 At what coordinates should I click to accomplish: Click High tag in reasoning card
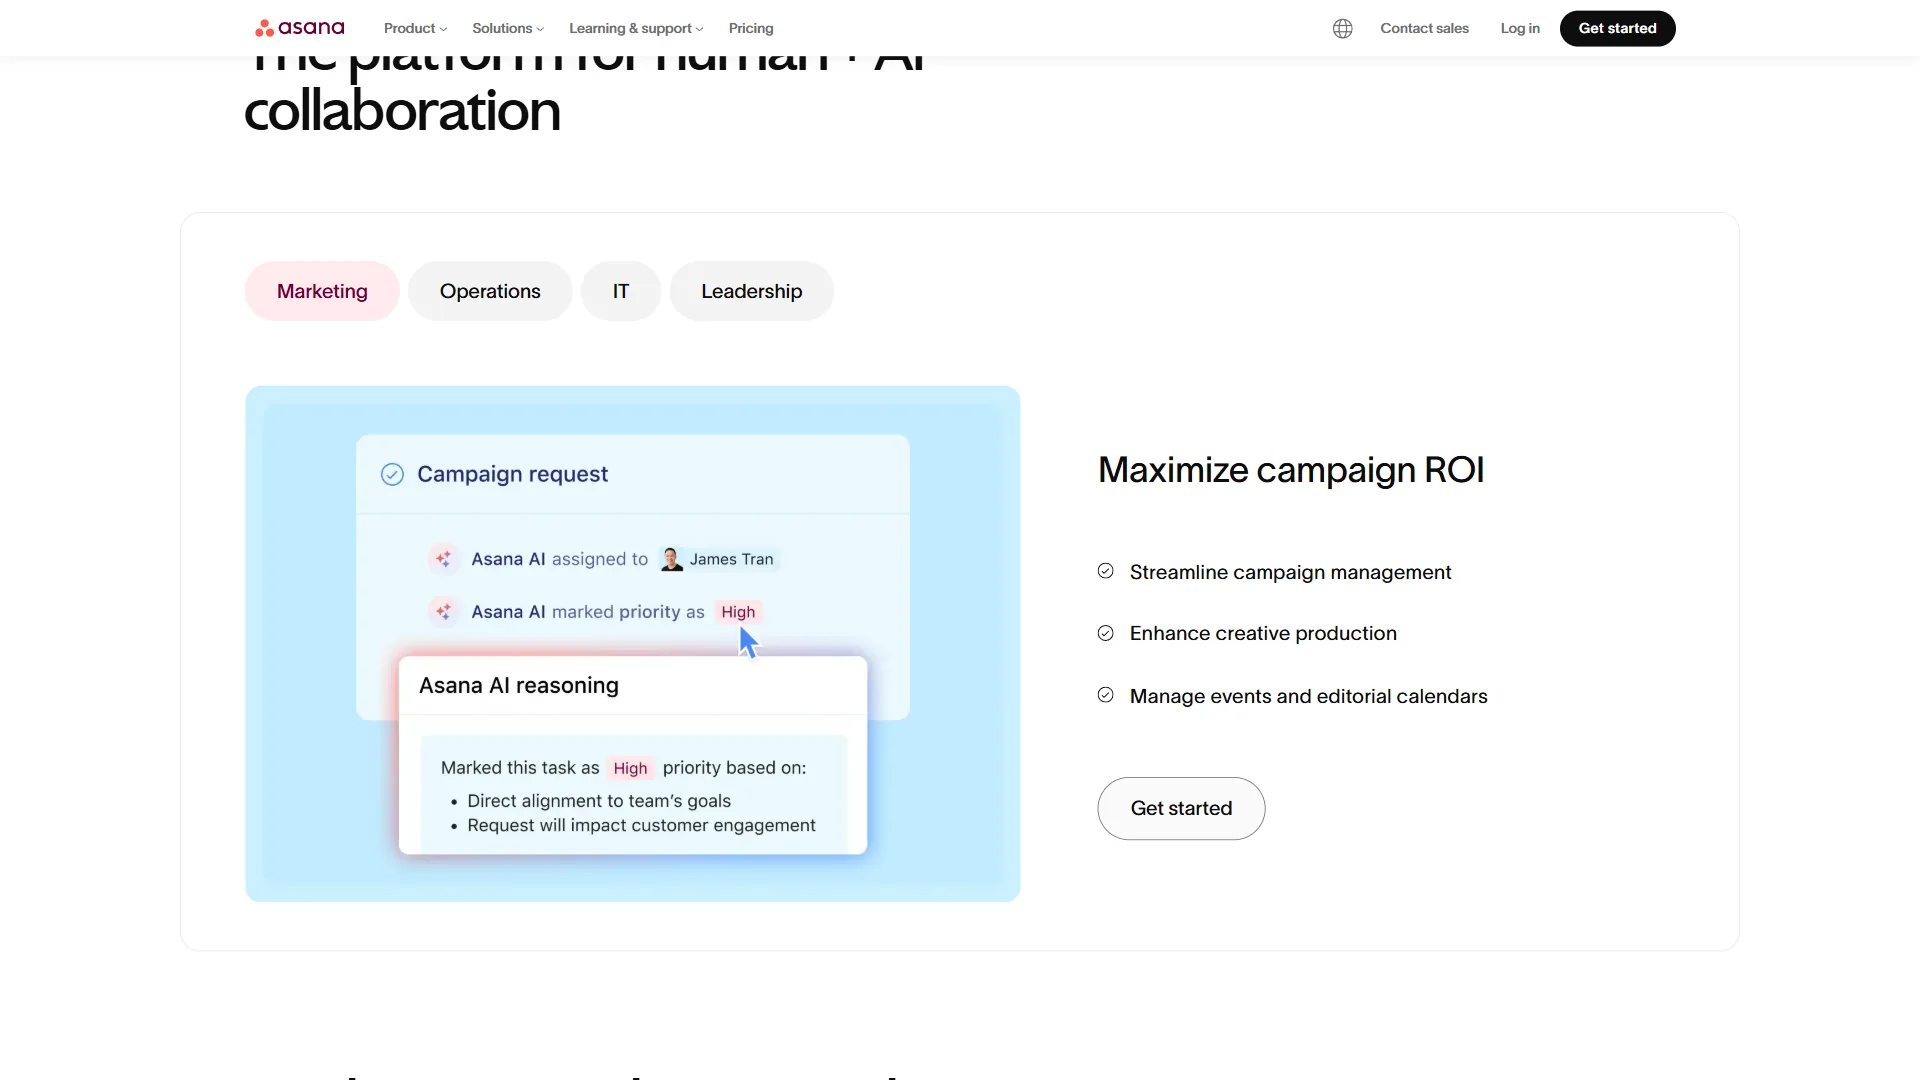click(x=630, y=768)
